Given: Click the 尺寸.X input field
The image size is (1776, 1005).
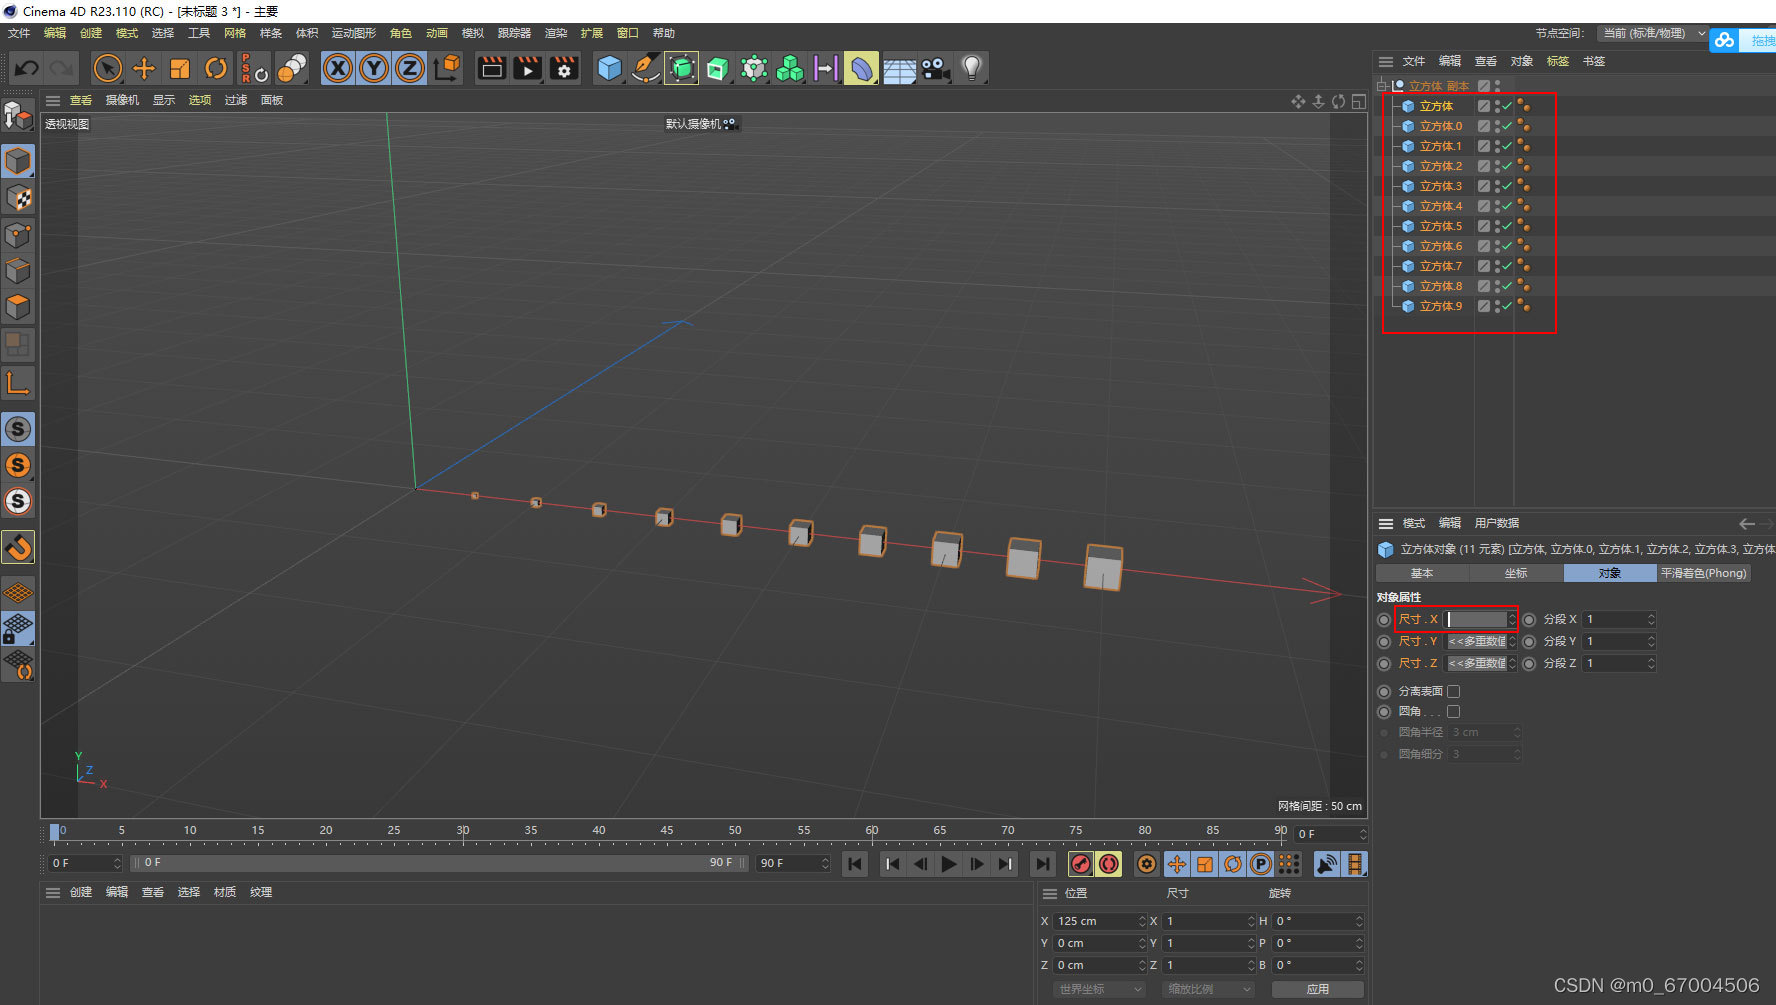Looking at the screenshot, I should coord(1476,620).
